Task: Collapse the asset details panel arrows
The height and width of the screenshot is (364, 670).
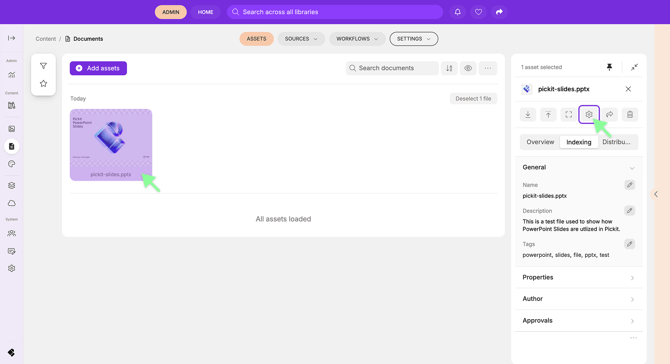Action: tap(635, 67)
